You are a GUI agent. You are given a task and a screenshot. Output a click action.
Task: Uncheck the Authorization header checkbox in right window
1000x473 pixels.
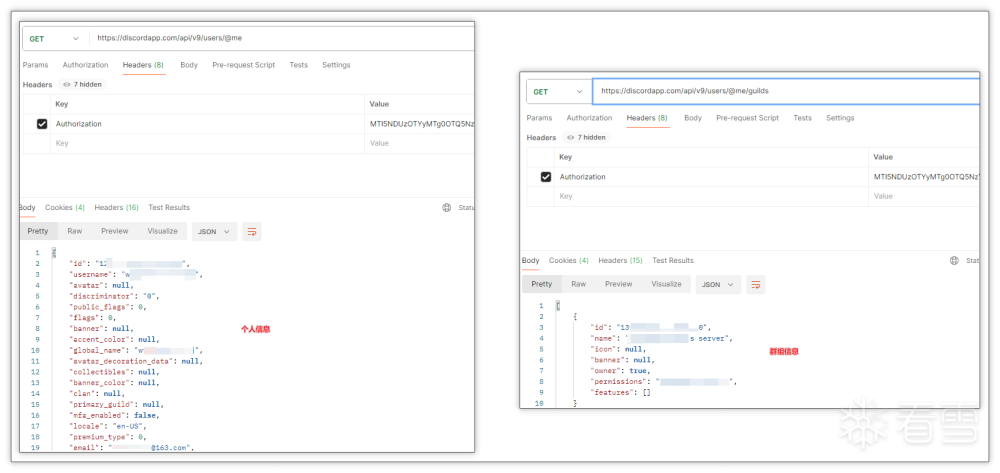coord(546,177)
